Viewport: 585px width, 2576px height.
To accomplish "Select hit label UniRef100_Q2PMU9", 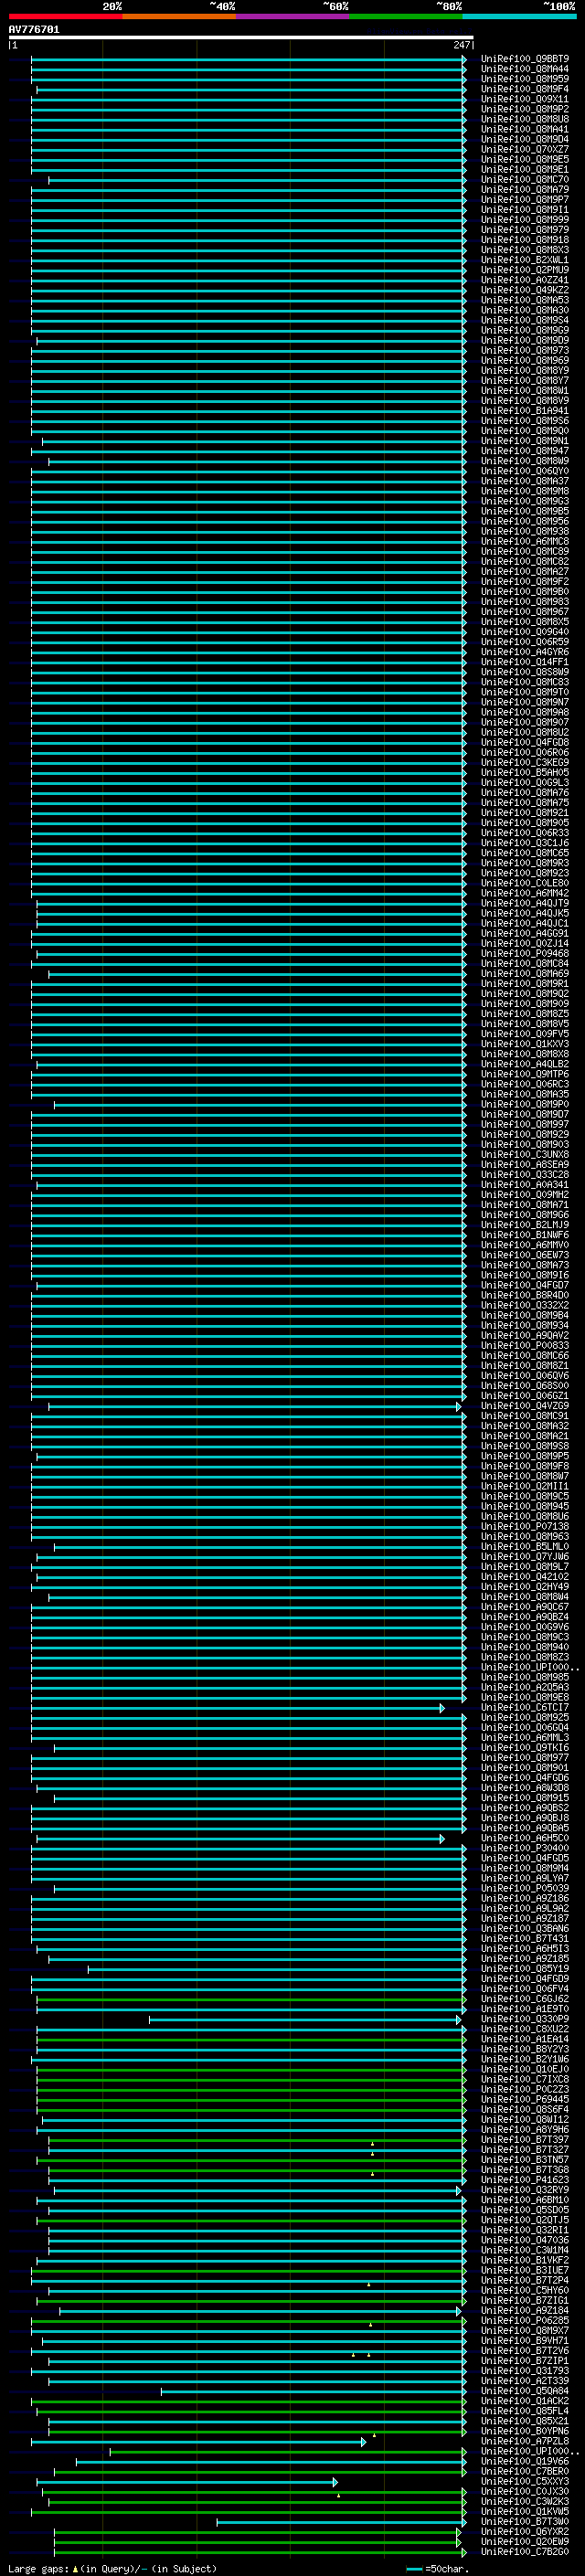I will [x=525, y=270].
